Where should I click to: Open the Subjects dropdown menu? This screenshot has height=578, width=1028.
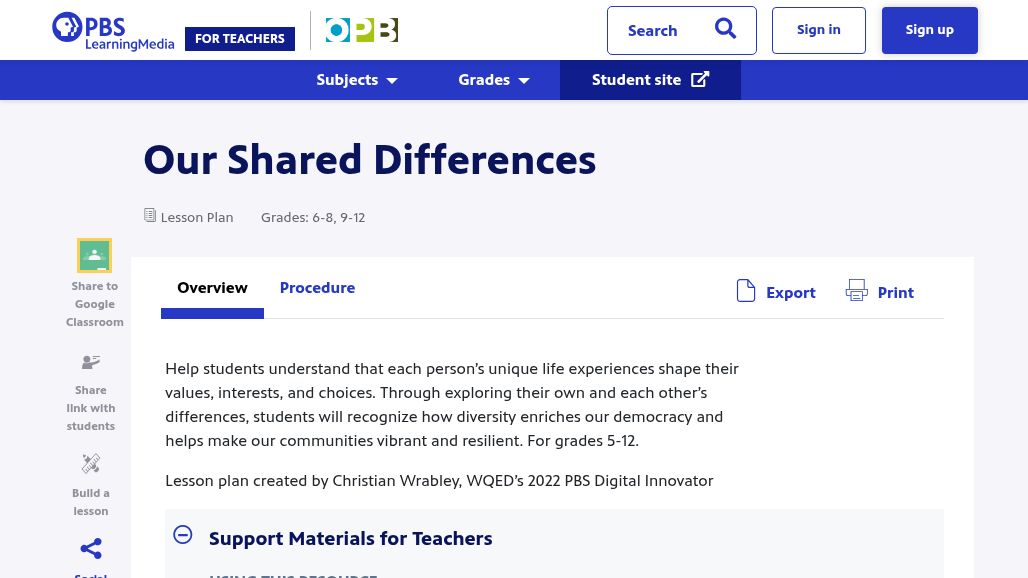point(356,80)
